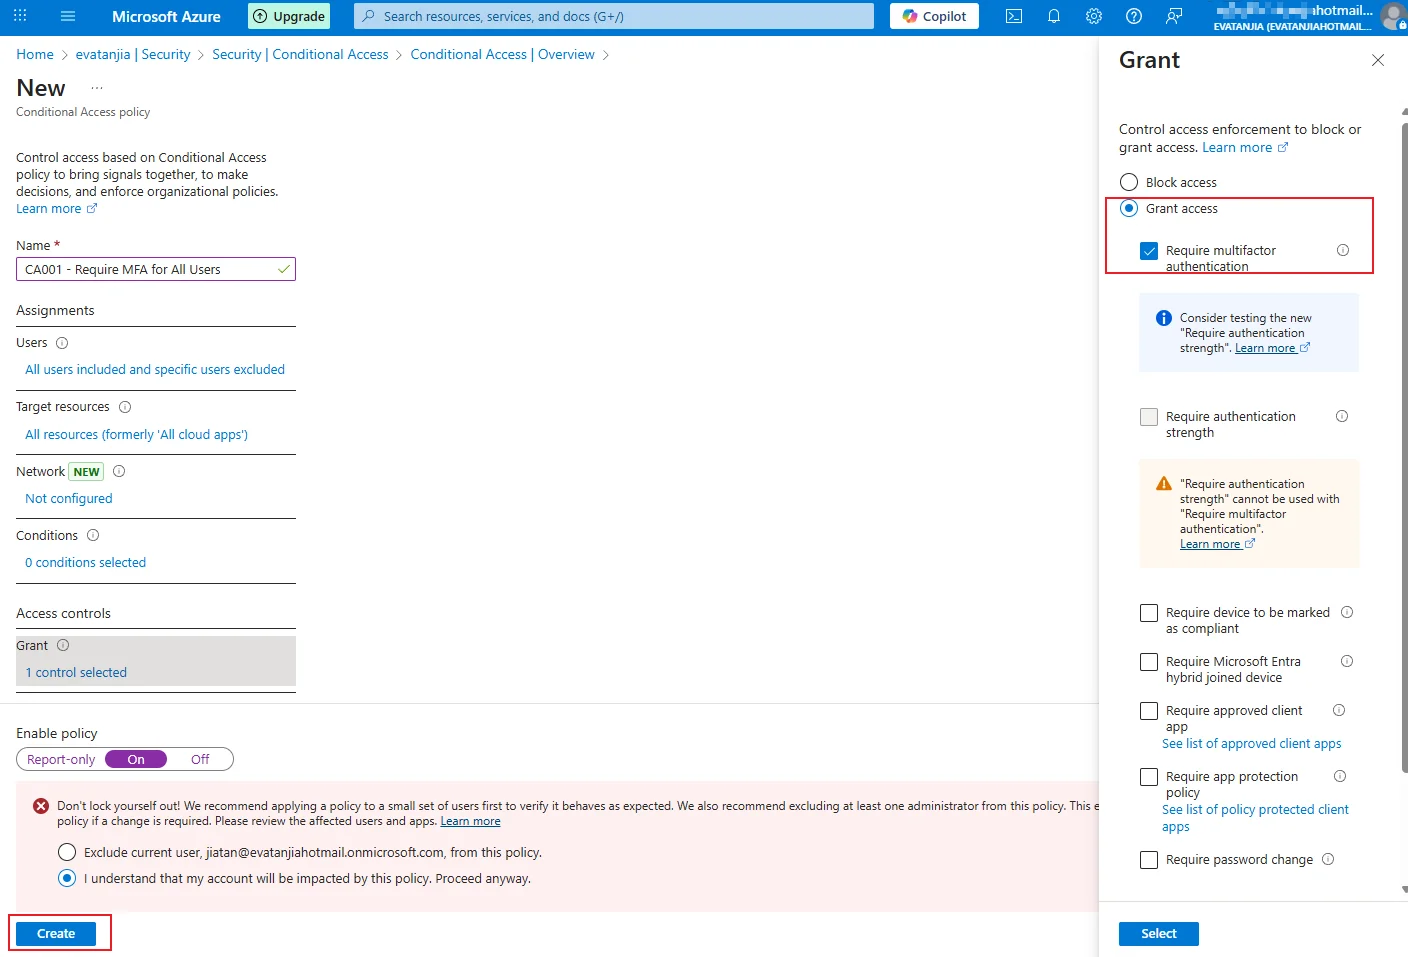The width and height of the screenshot is (1408, 957).
Task: Show info tooltip for Target resources
Action: click(125, 407)
